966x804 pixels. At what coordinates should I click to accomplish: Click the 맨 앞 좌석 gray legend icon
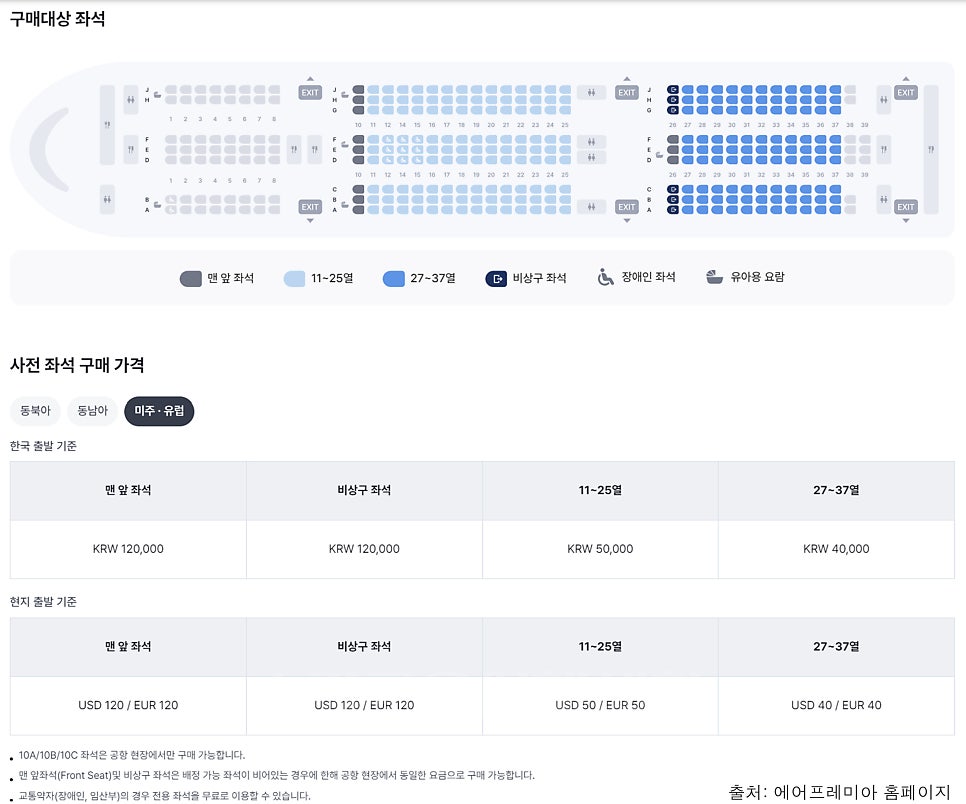click(190, 278)
